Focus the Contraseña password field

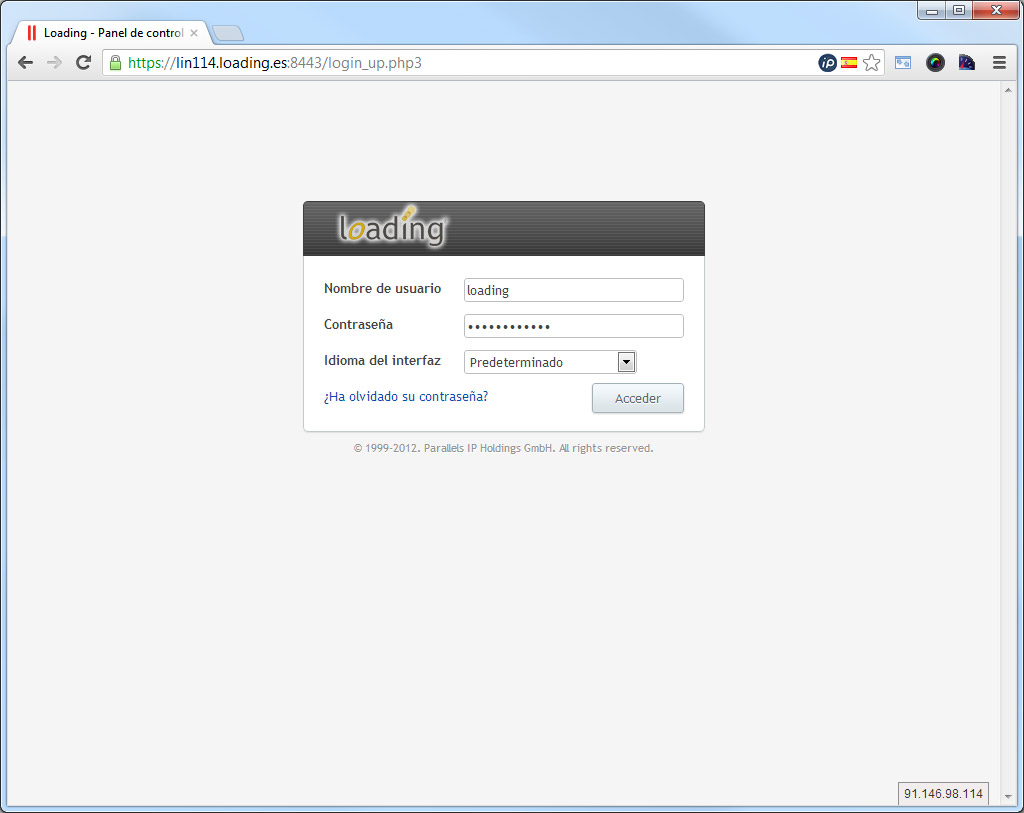(573, 326)
